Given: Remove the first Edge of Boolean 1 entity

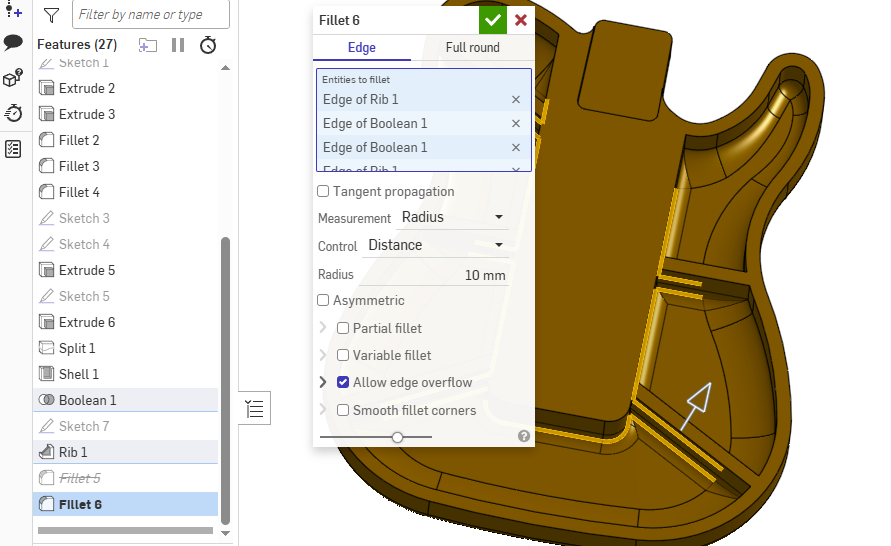Looking at the screenshot, I should [516, 123].
